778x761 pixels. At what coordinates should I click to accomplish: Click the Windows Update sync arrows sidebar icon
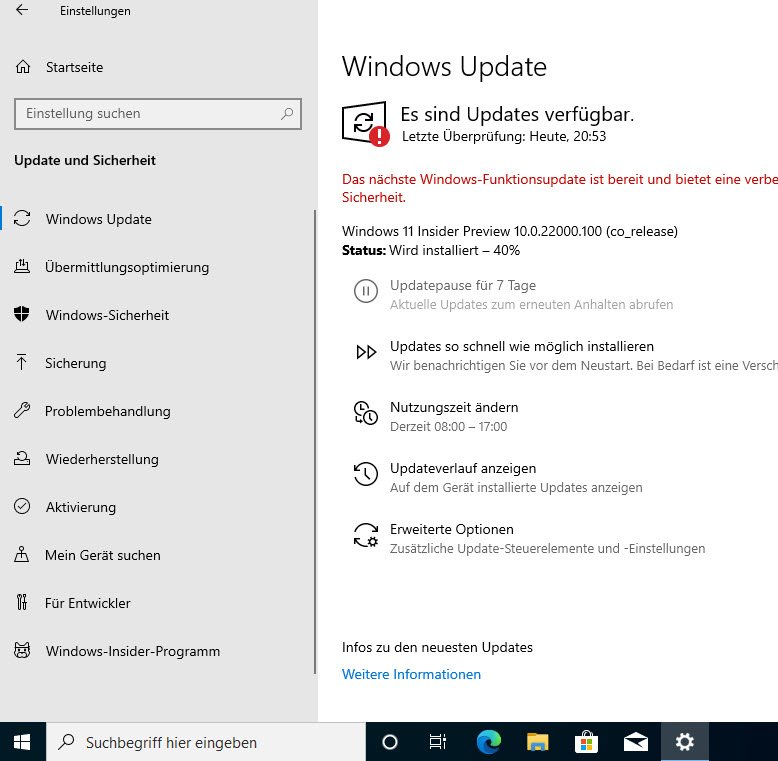click(x=22, y=218)
